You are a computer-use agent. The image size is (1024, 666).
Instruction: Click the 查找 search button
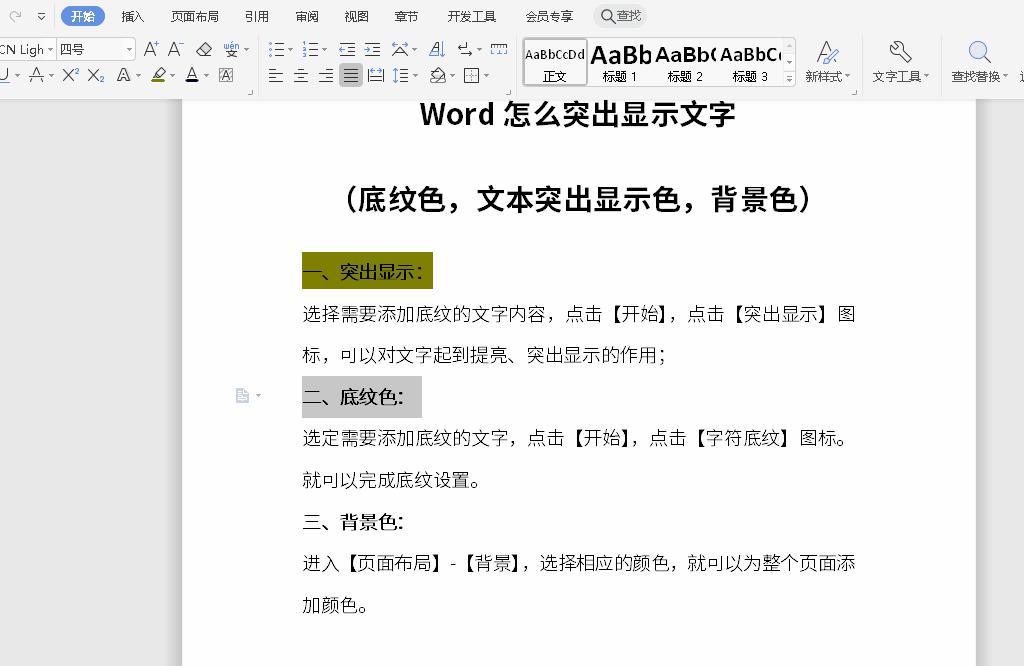coord(620,16)
